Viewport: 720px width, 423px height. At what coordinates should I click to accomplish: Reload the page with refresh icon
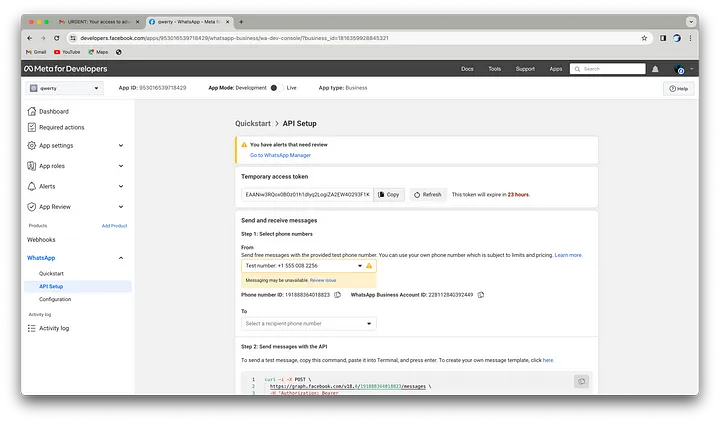click(x=56, y=38)
